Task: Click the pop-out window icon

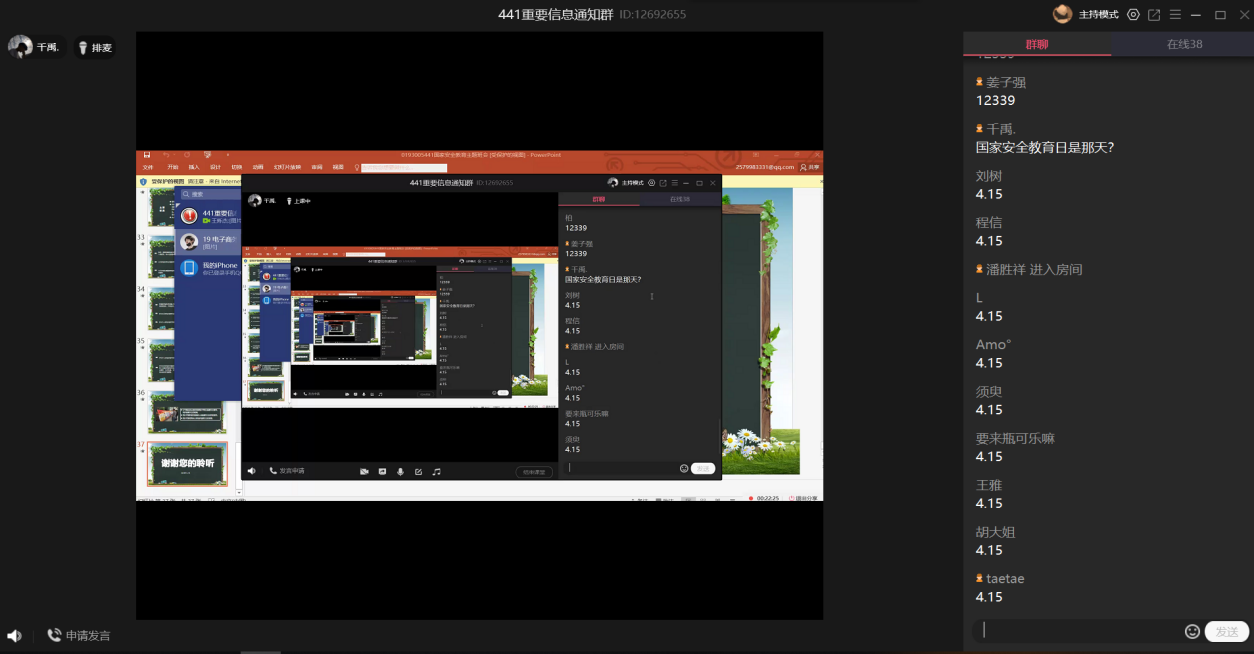Action: pyautogui.click(x=1154, y=15)
